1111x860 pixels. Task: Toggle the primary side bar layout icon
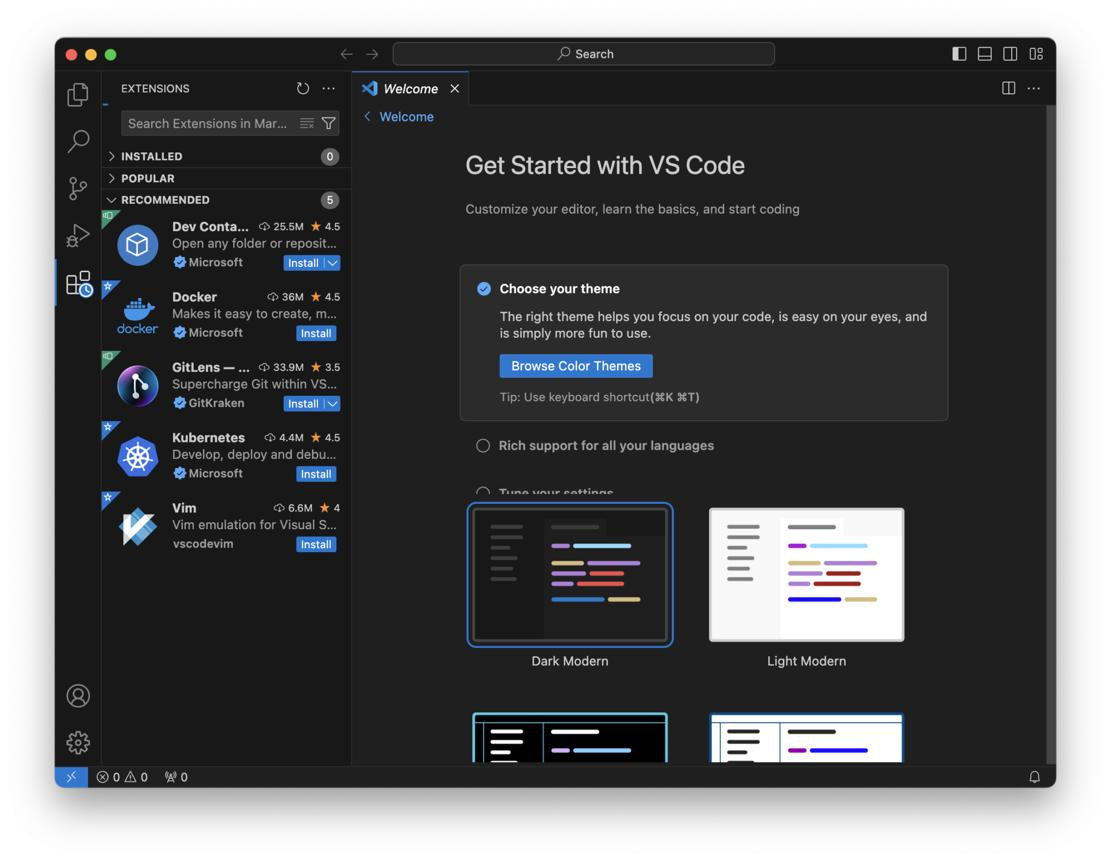click(959, 54)
